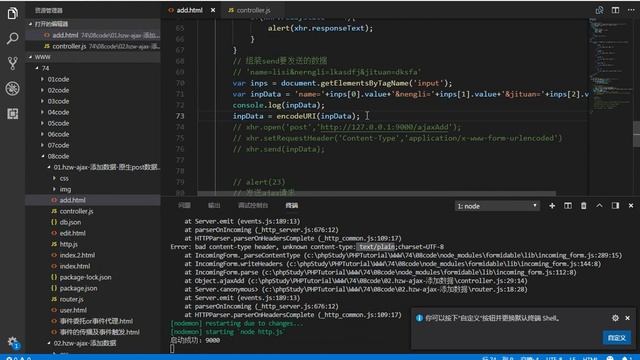Expand the css folder
Image resolution: width=640 pixels, height=360 pixels.
point(93,178)
